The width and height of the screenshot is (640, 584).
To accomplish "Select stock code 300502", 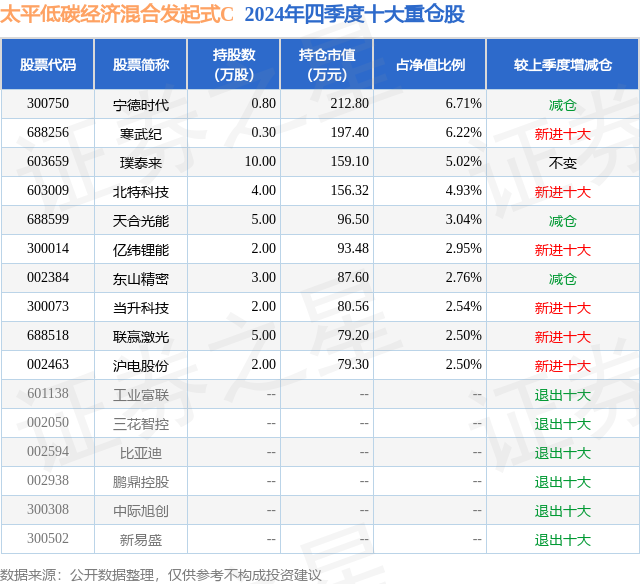I will pyautogui.click(x=48, y=538).
